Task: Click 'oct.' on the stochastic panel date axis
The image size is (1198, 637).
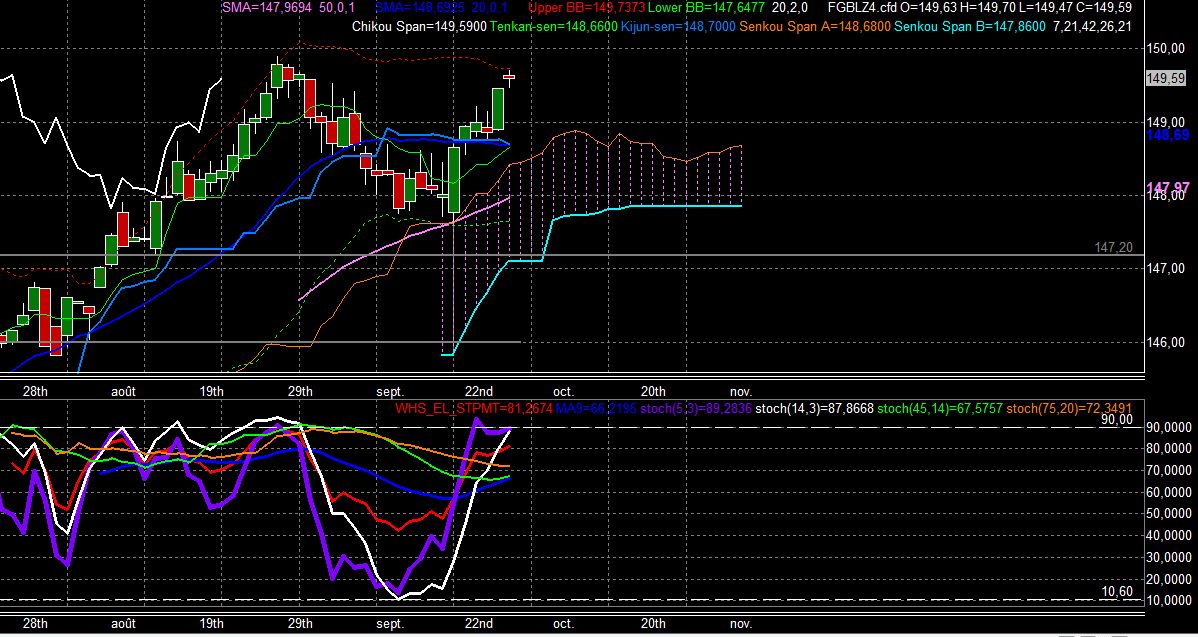Action: (x=563, y=624)
